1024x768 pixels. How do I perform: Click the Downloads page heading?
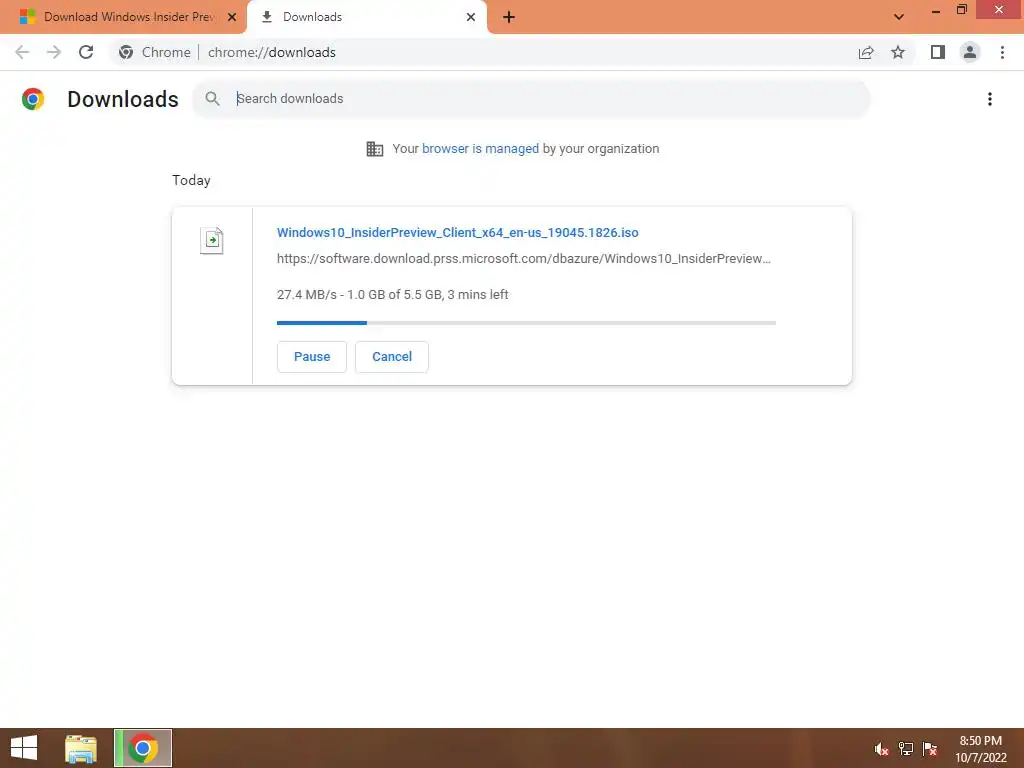(123, 99)
